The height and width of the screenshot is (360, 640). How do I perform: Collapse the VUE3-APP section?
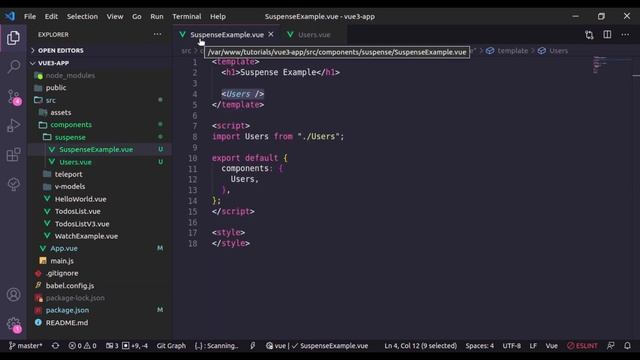[100, 63]
